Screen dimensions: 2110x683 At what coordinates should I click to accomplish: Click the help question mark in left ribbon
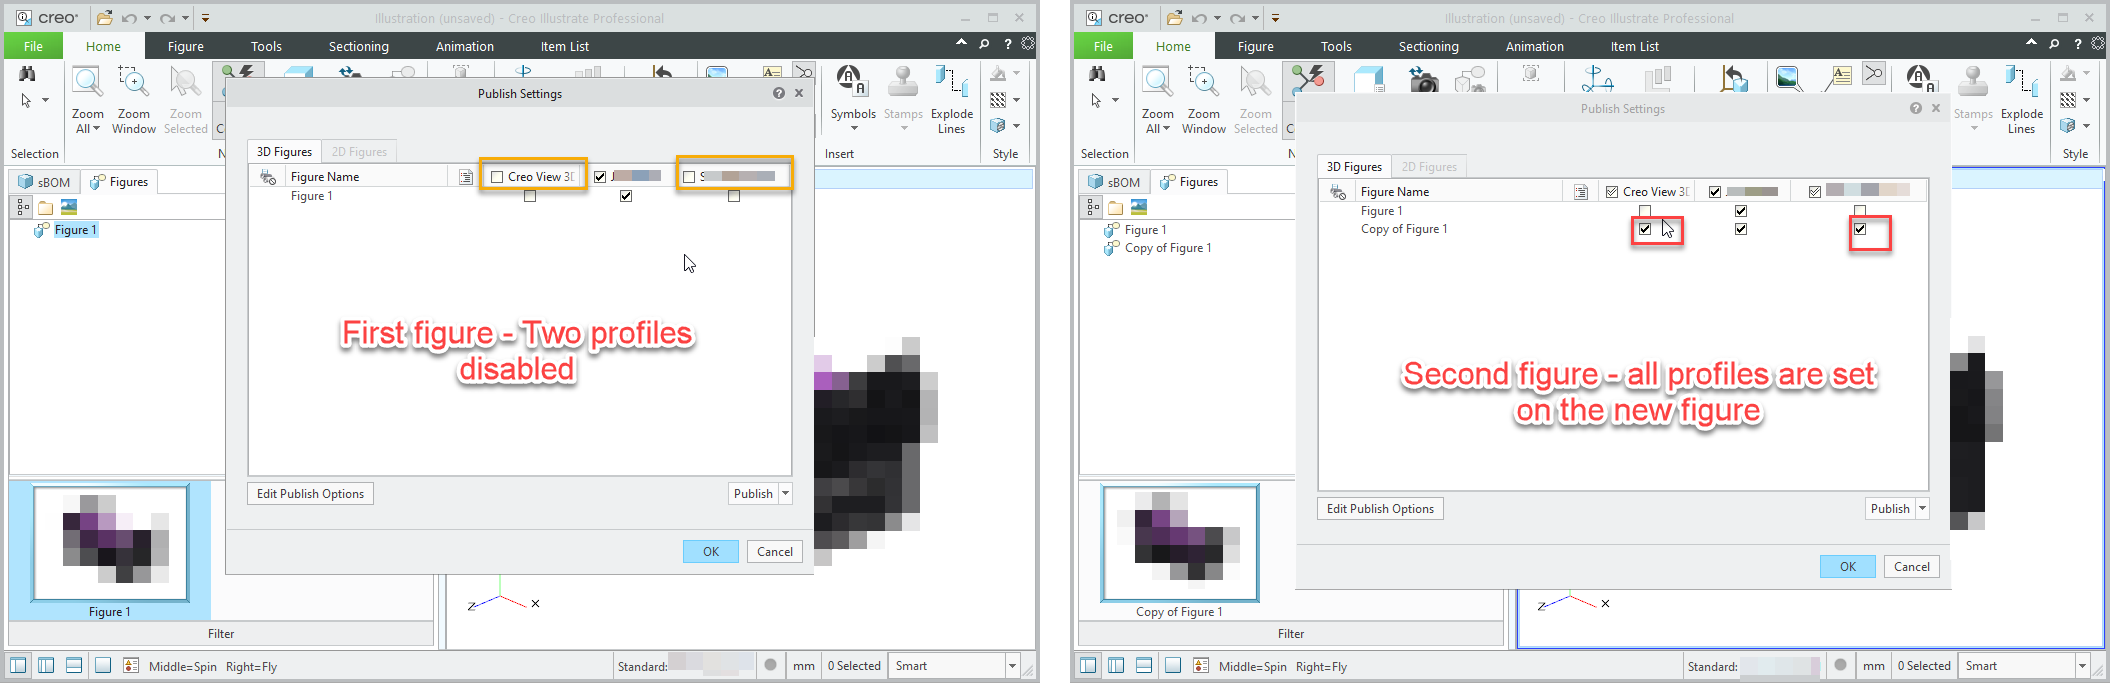click(1007, 45)
